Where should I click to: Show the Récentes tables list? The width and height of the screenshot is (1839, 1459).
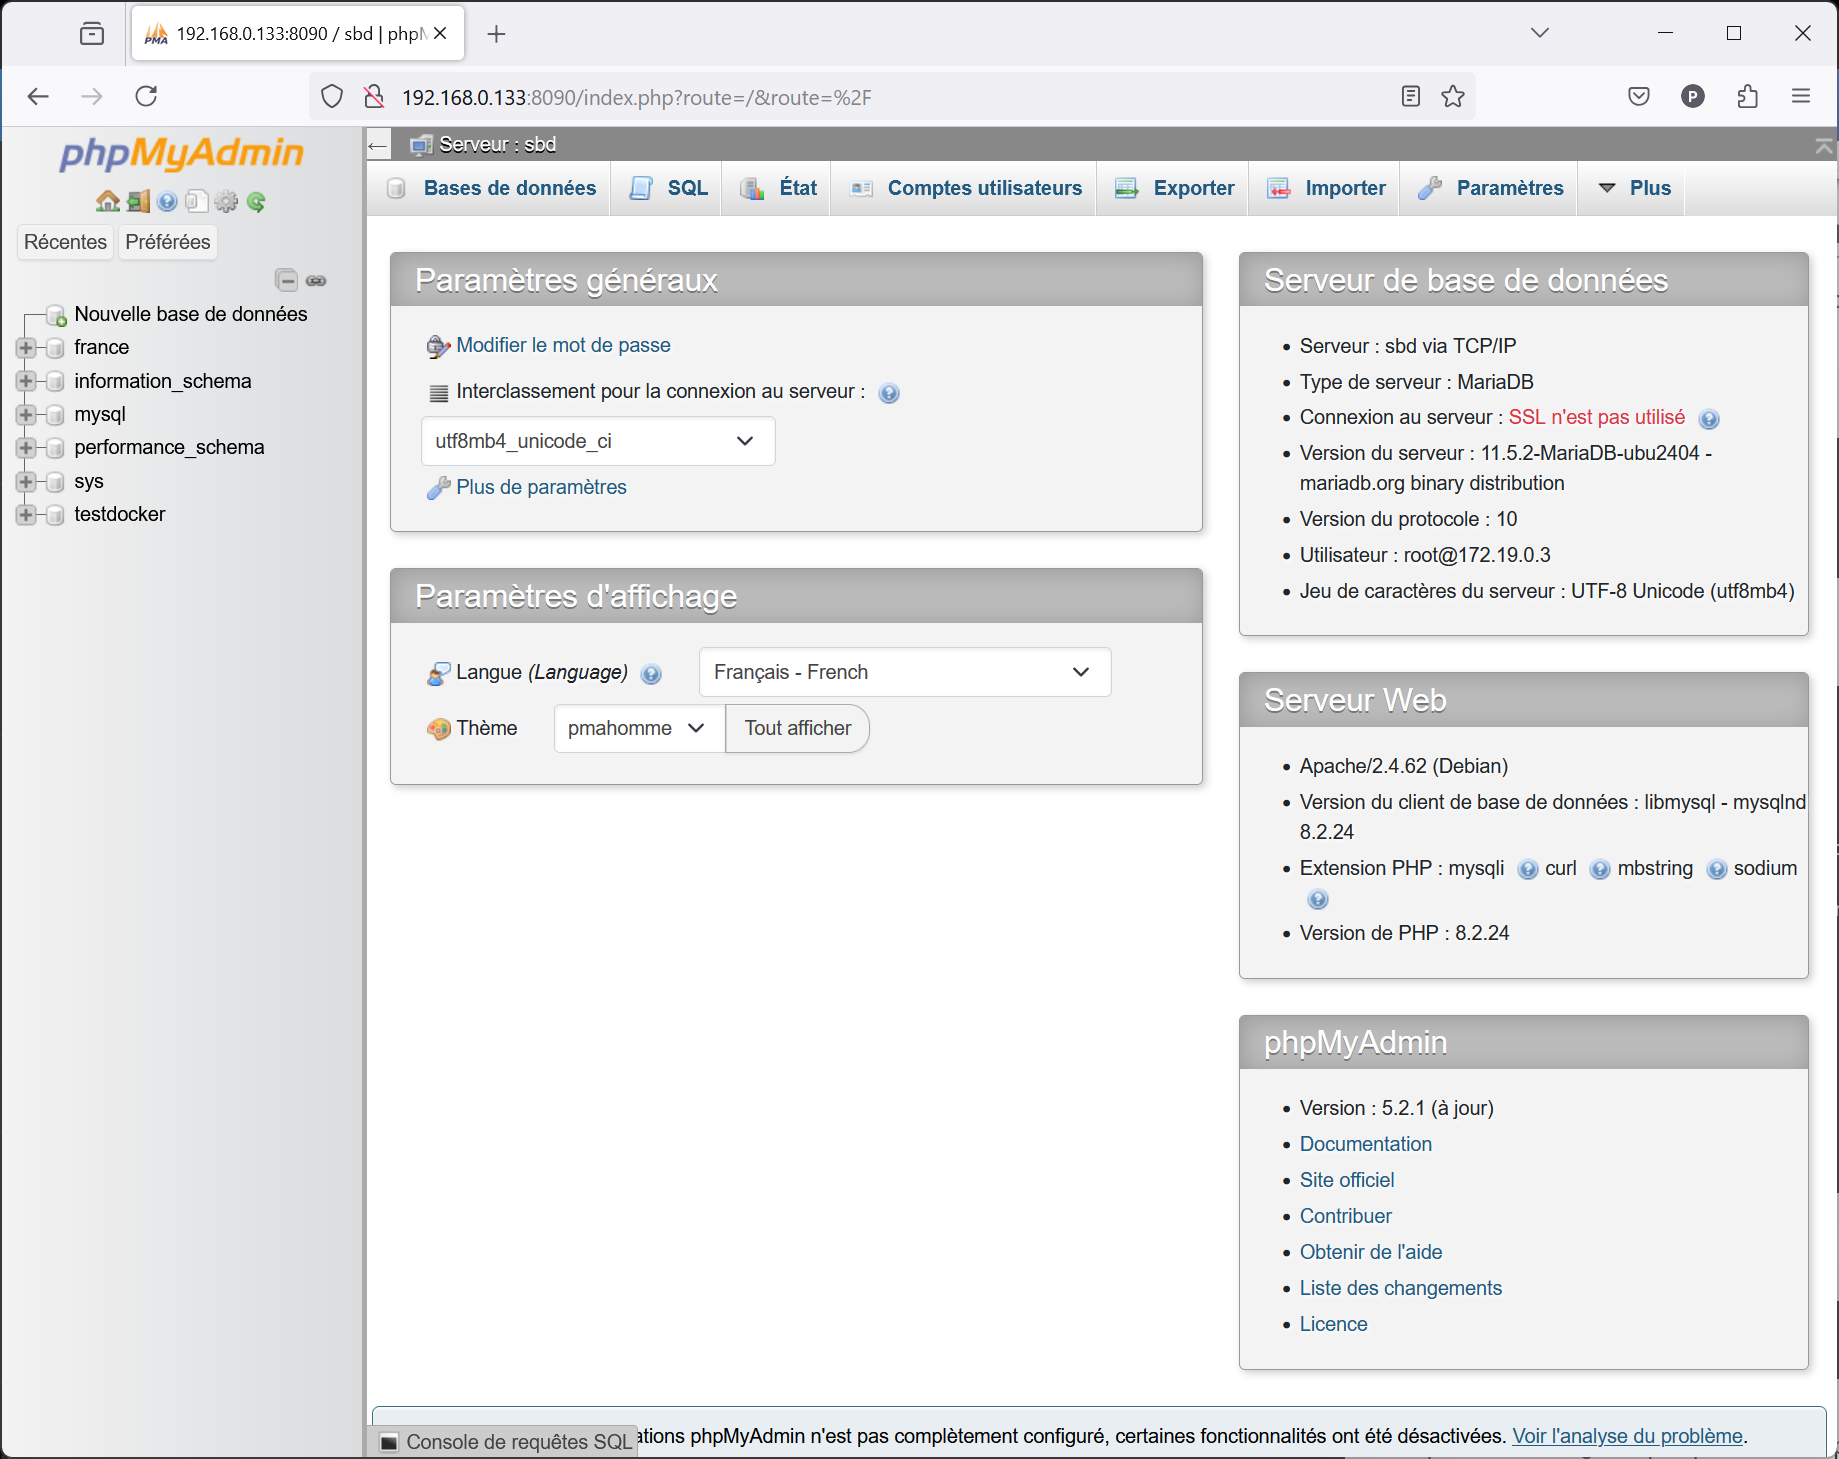point(65,242)
